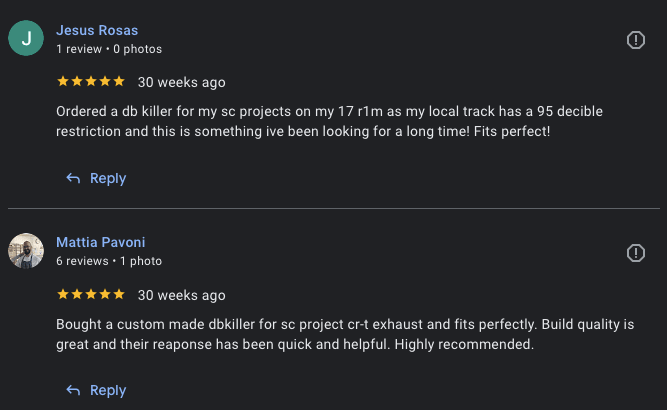
Task: Click the last star in Mattia Pavoni's rating
Action: coord(119,294)
